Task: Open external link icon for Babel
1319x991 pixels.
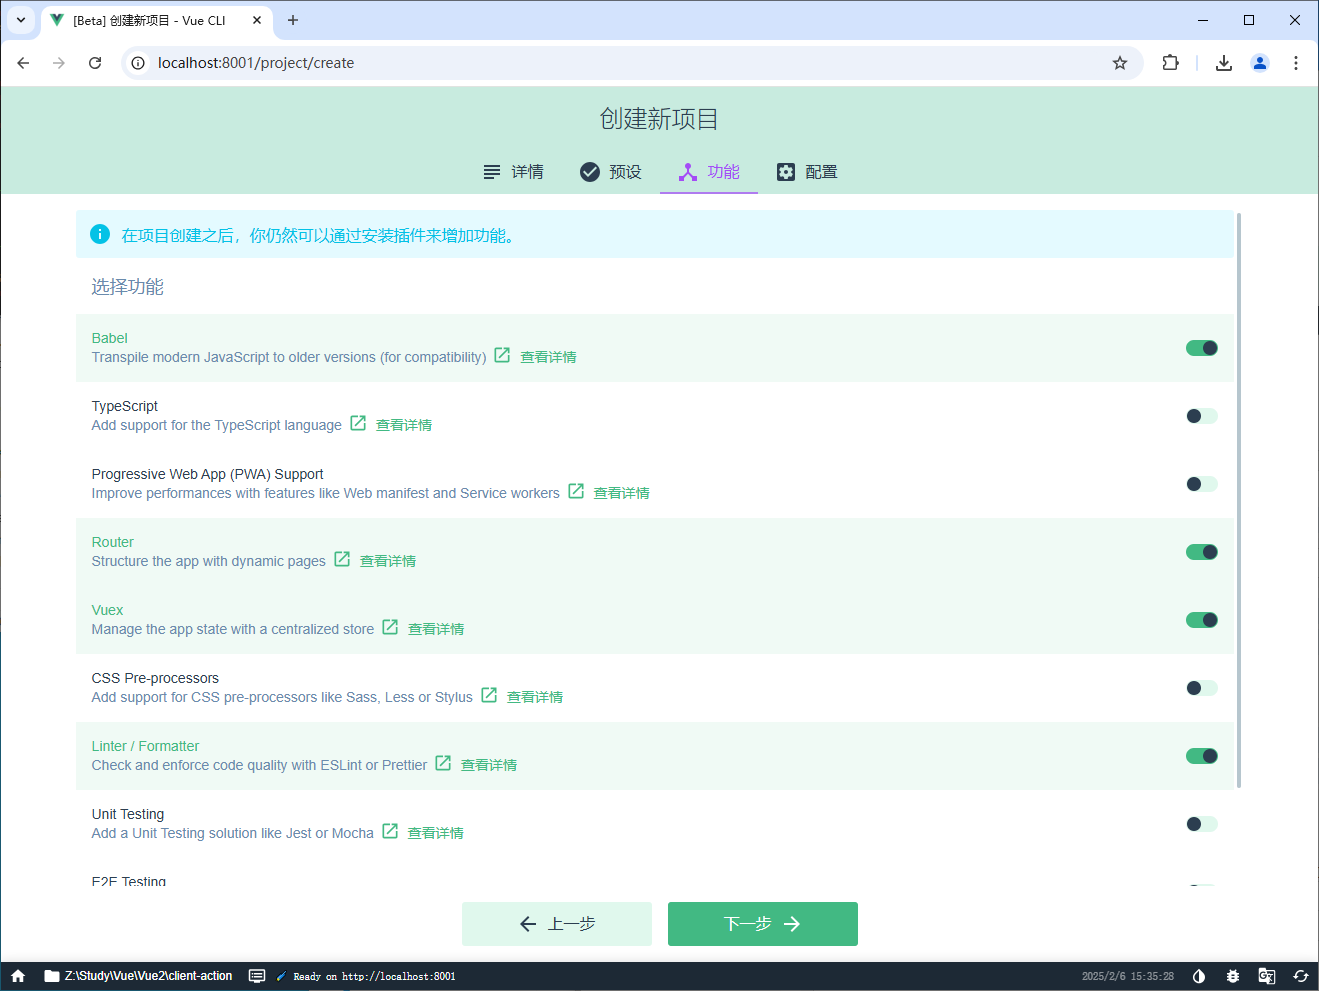Action: point(502,355)
